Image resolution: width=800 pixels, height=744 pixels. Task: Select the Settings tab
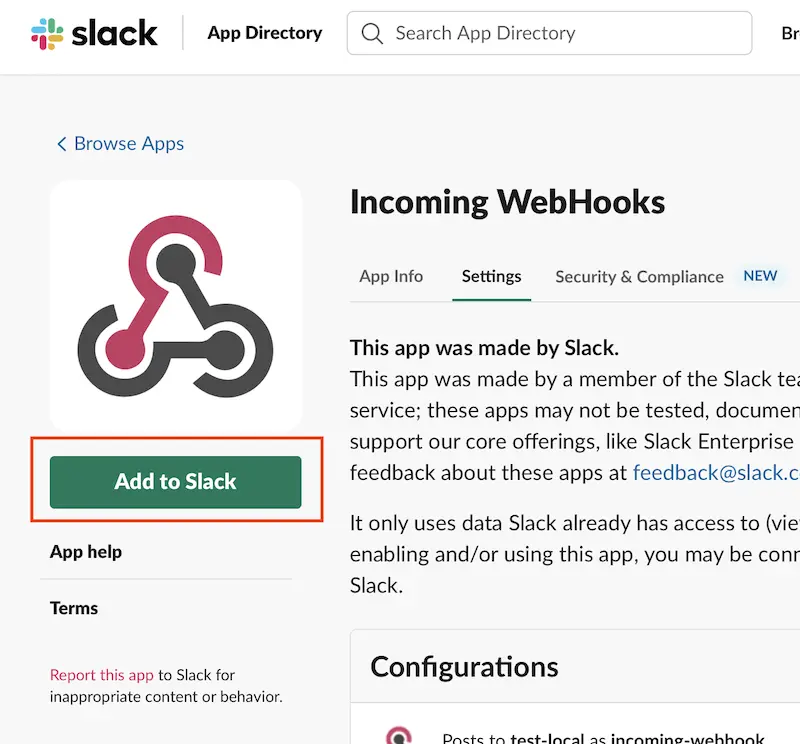pyautogui.click(x=491, y=277)
